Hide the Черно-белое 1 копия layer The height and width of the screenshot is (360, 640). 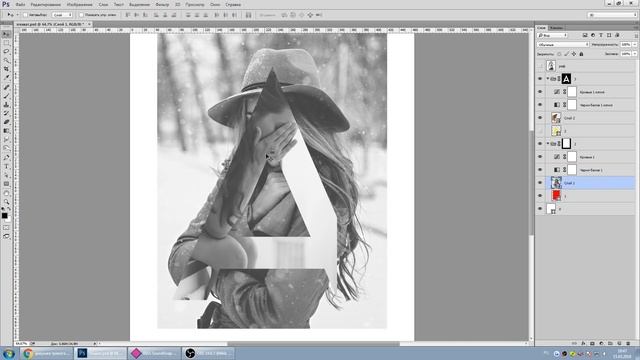(540, 105)
